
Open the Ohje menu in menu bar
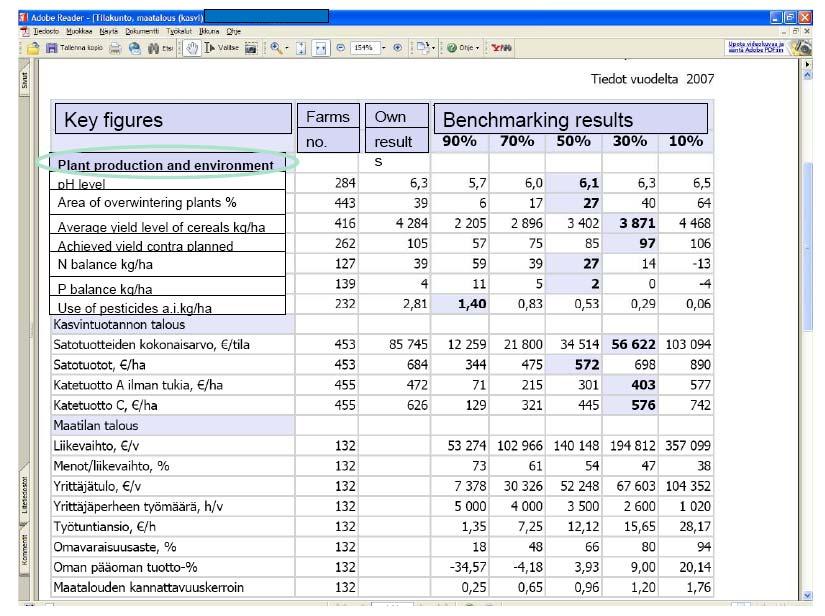[x=234, y=32]
